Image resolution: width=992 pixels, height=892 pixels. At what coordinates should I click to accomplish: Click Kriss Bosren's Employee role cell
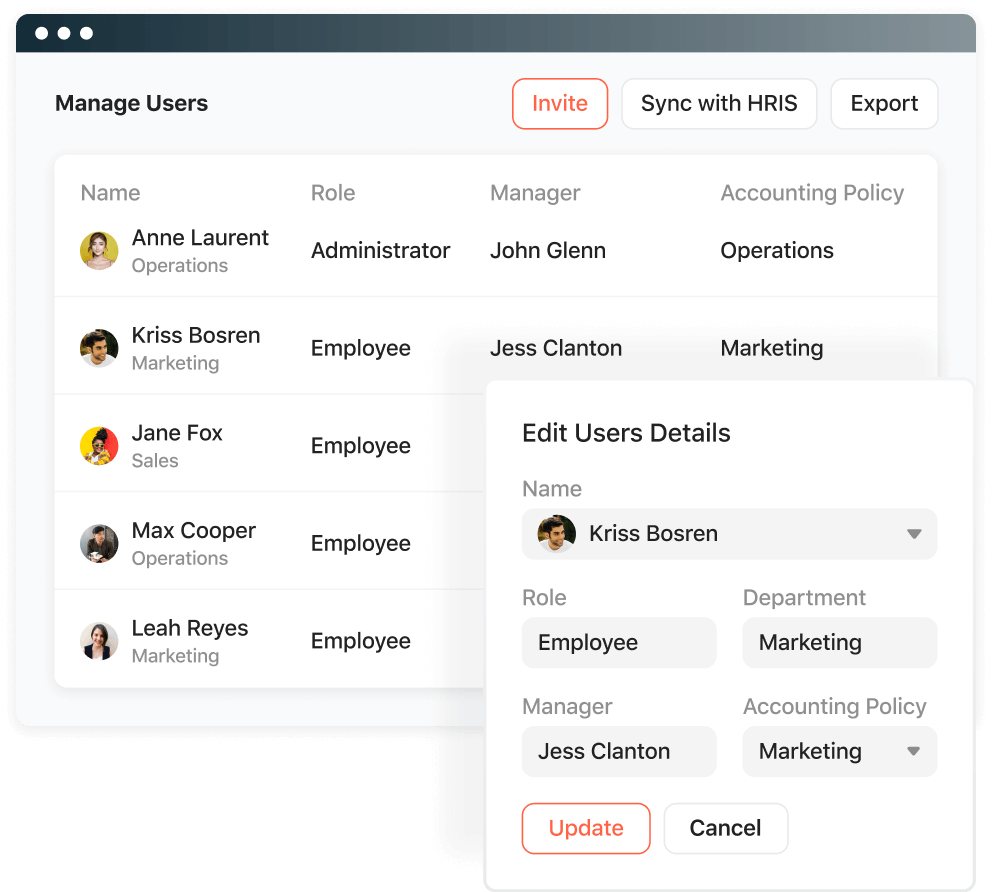tap(361, 349)
